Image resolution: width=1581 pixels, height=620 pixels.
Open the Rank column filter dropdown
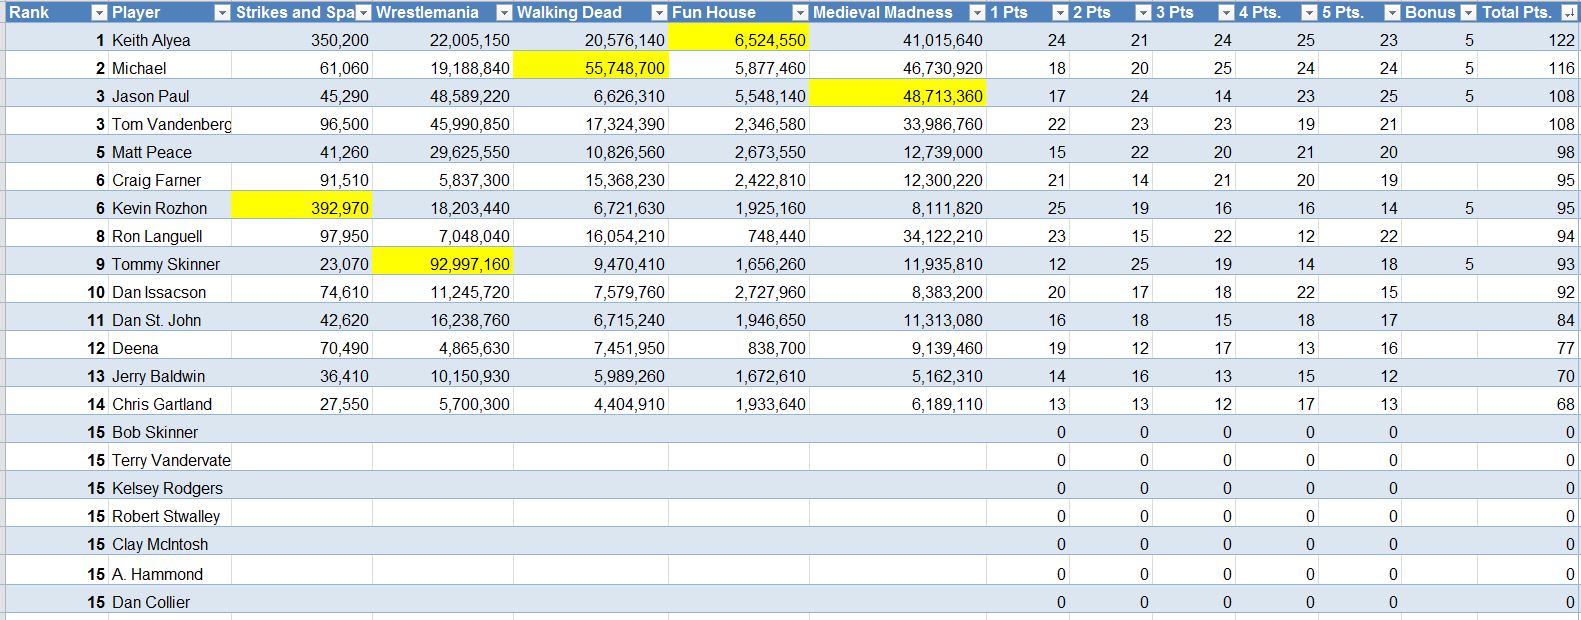[99, 13]
